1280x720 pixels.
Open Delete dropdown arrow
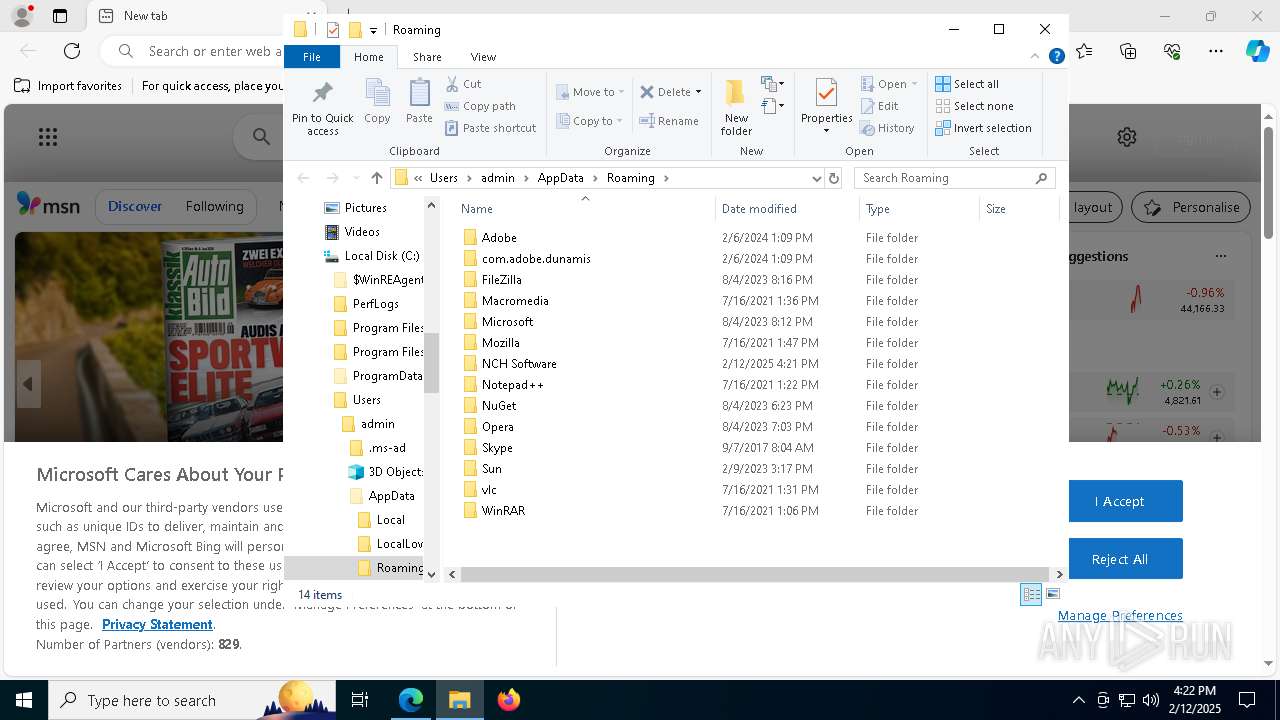tap(698, 92)
